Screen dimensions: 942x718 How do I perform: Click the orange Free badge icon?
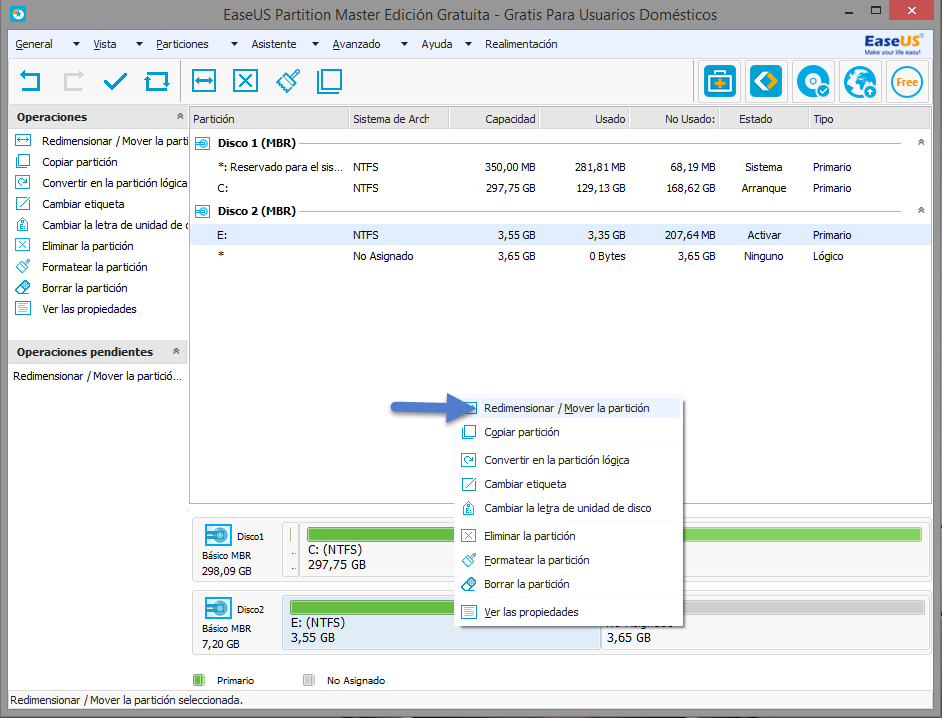click(907, 82)
